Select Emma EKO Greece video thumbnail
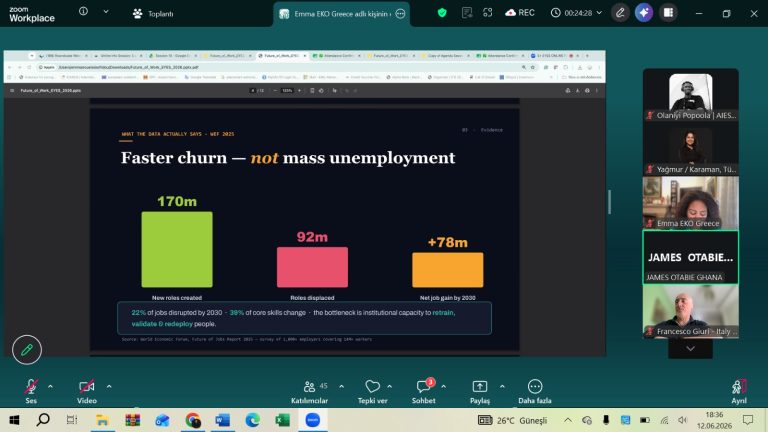The width and height of the screenshot is (768, 432). [x=691, y=203]
